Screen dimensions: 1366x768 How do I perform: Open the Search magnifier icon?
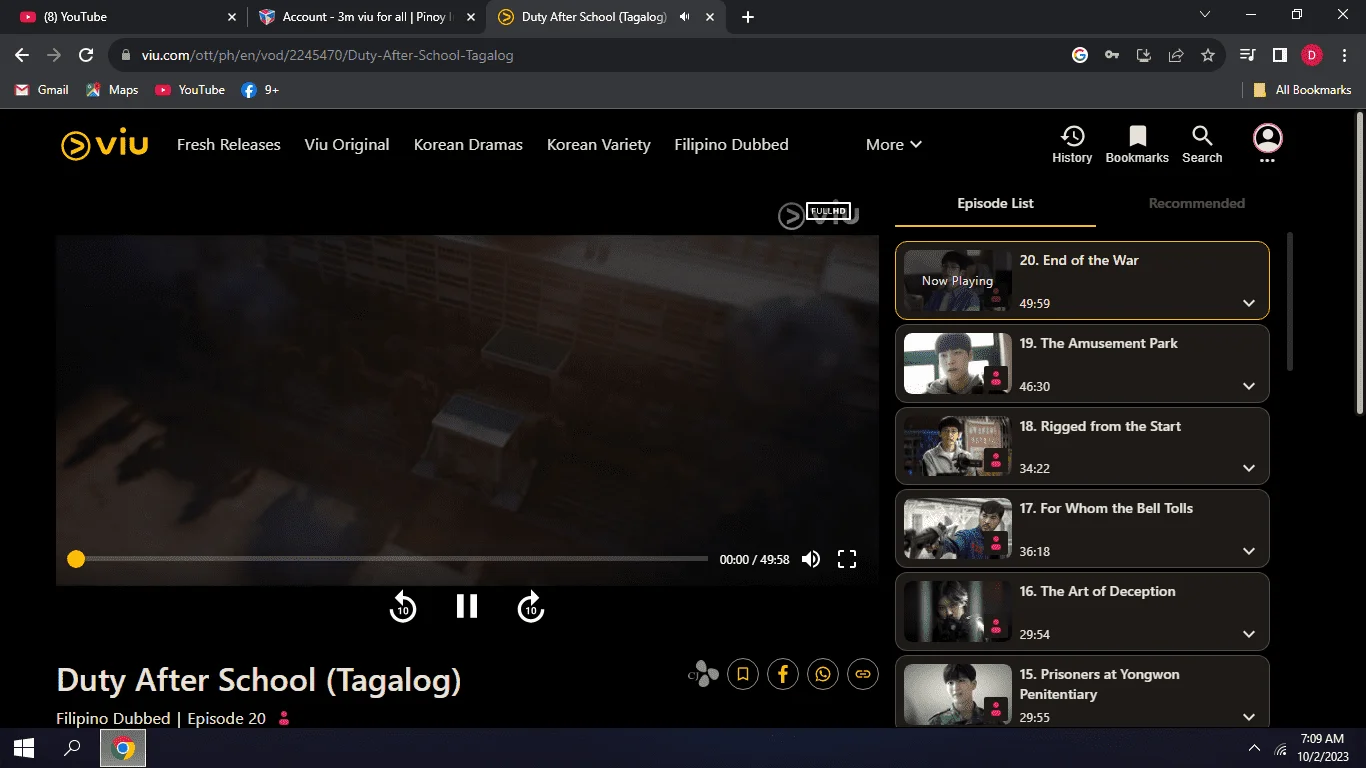click(1202, 144)
